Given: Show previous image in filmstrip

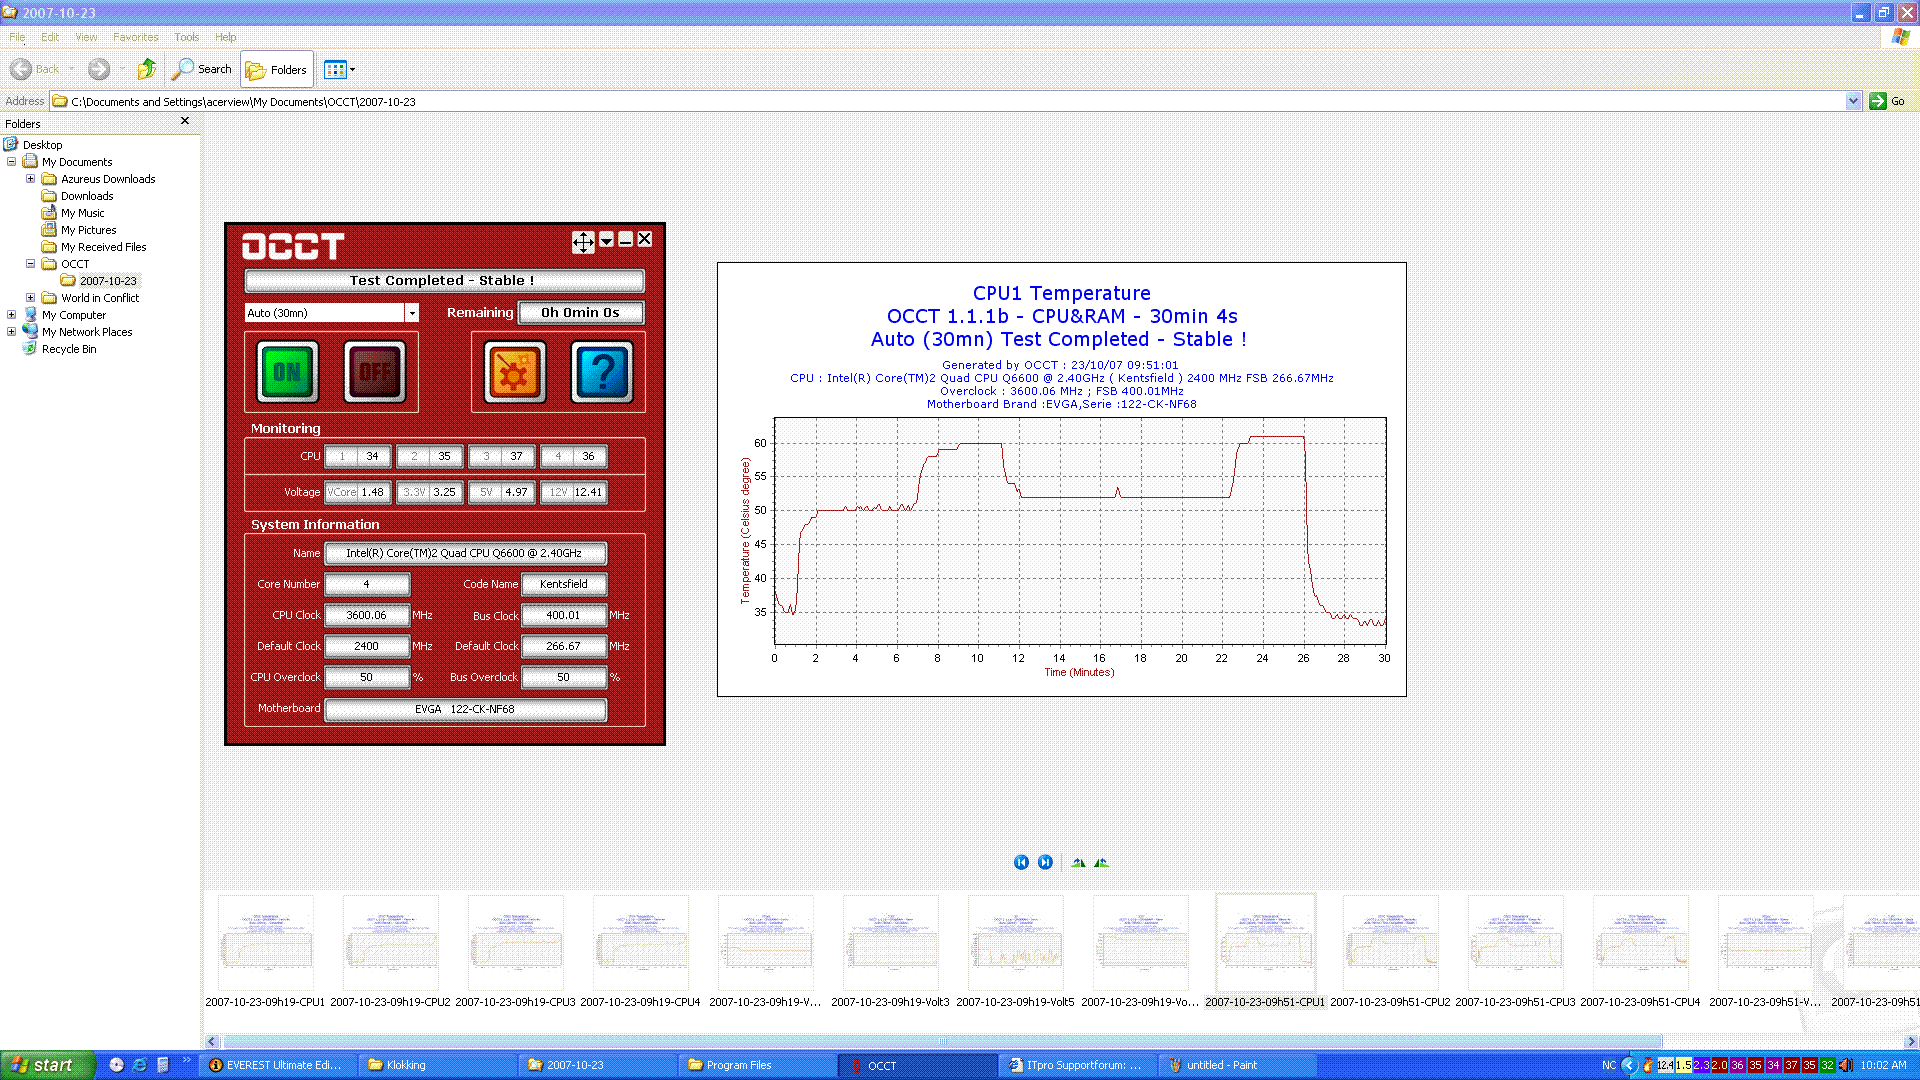Looking at the screenshot, I should (1021, 862).
